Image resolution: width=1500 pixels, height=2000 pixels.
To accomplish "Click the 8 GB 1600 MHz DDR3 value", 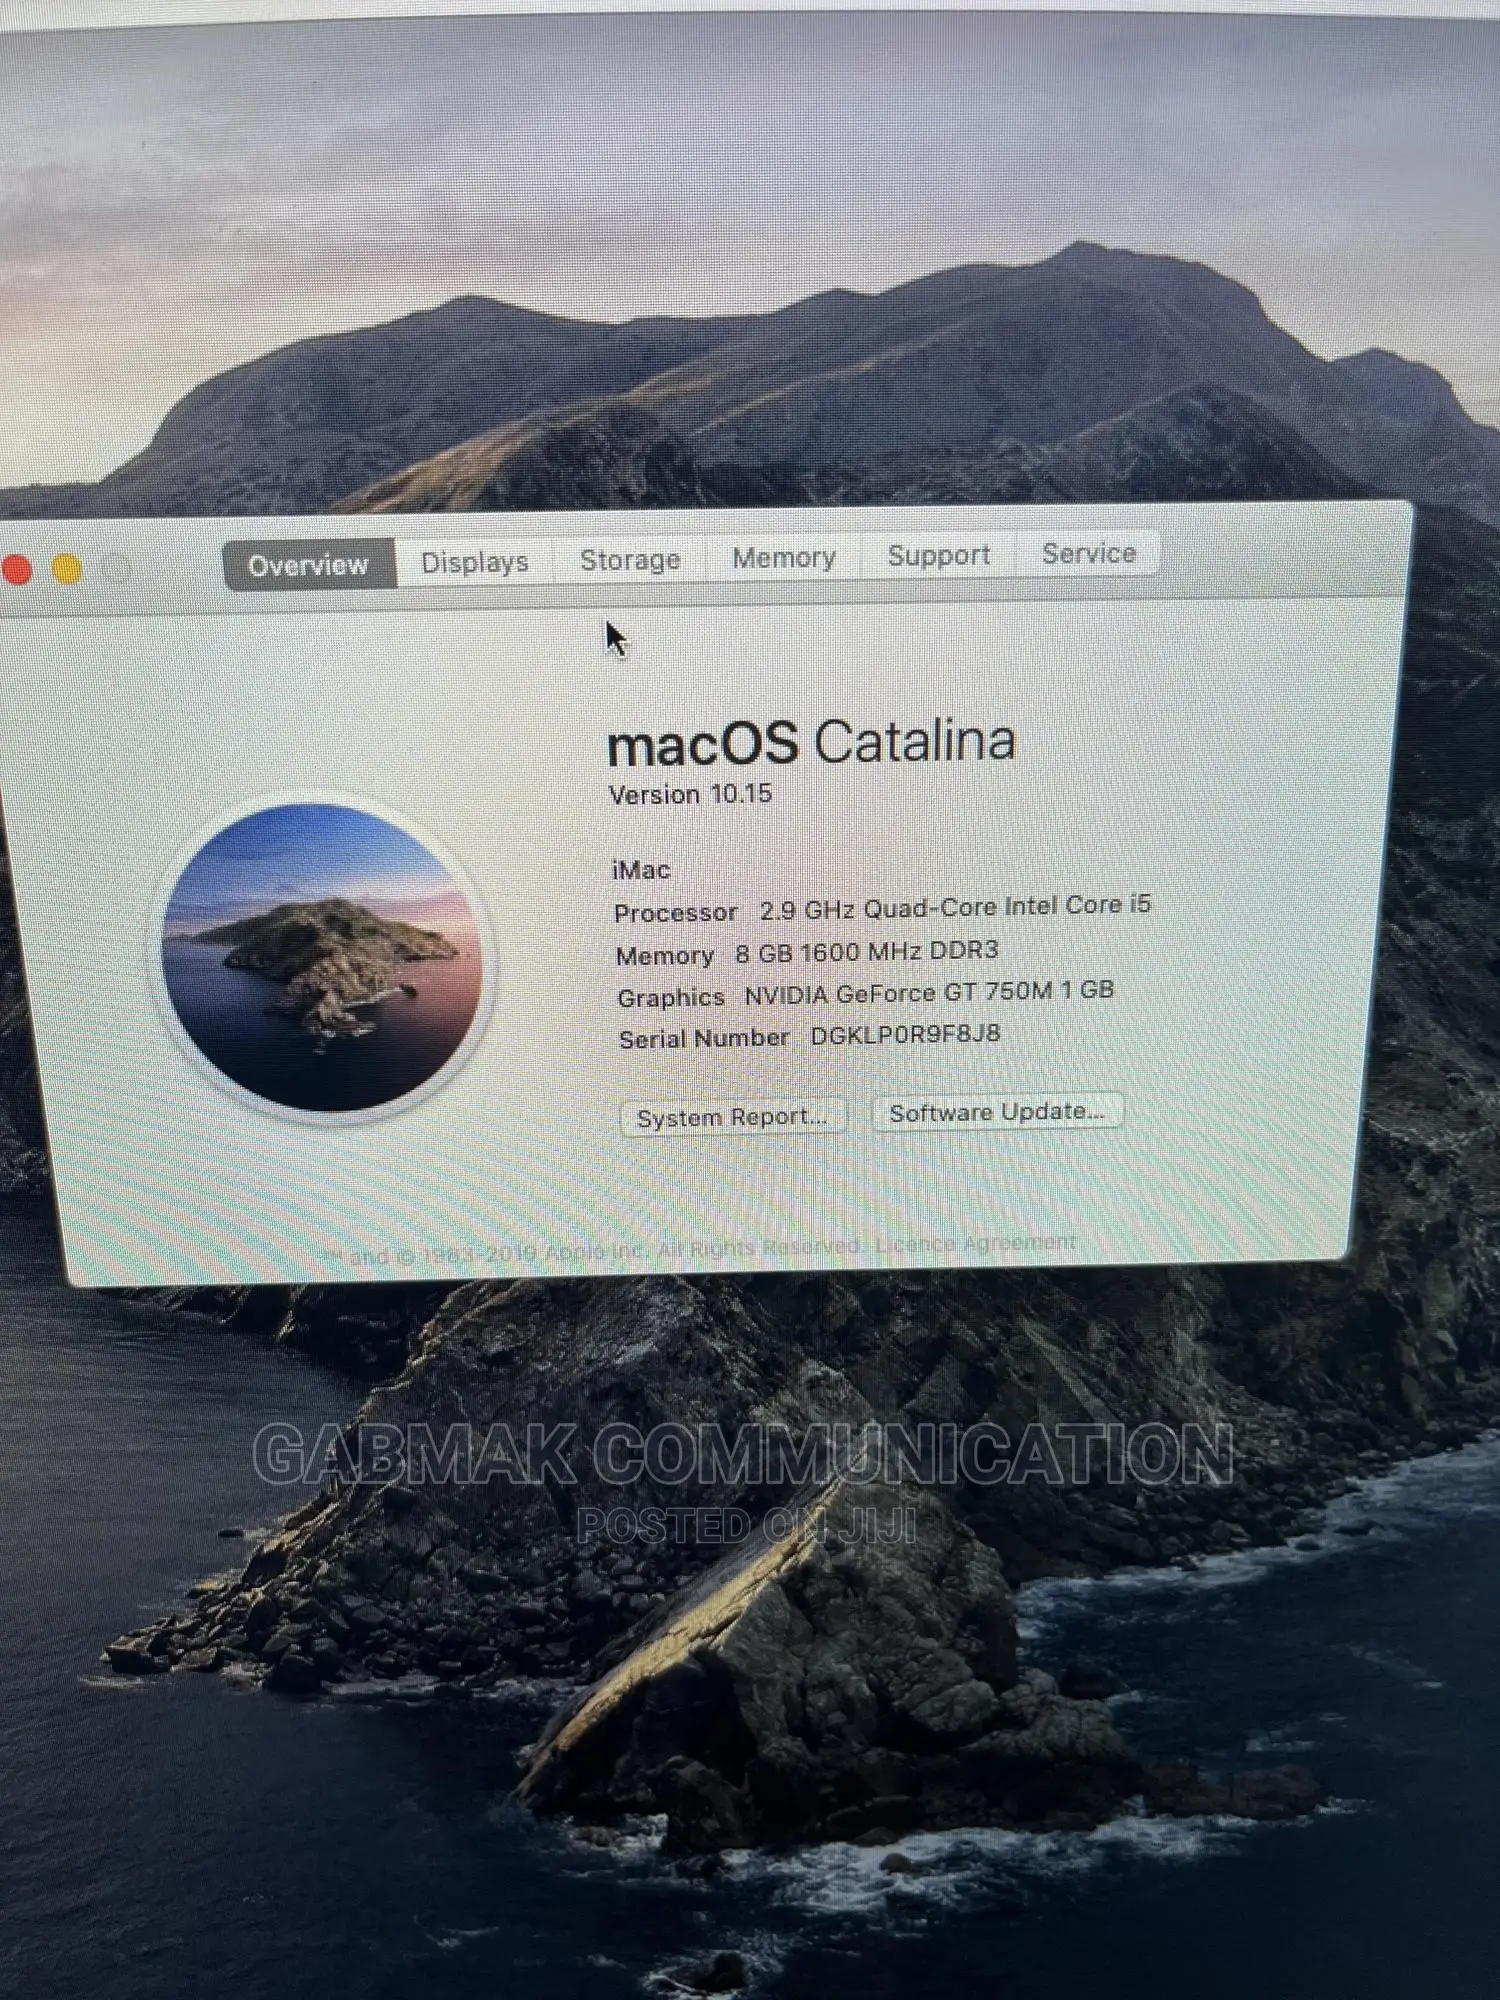I will click(x=867, y=951).
